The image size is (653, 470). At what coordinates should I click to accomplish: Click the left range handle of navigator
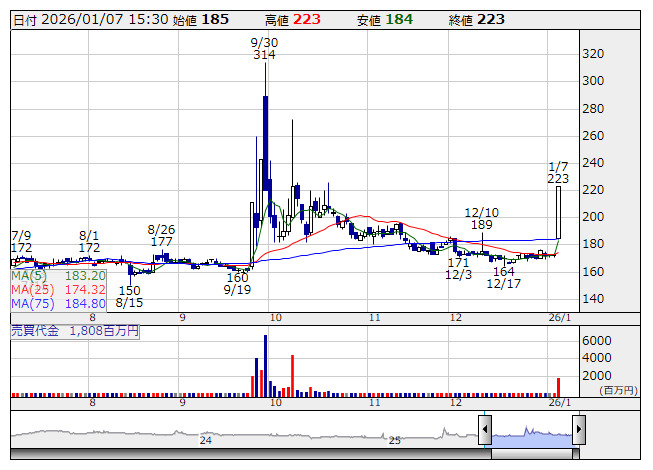pyautogui.click(x=485, y=431)
